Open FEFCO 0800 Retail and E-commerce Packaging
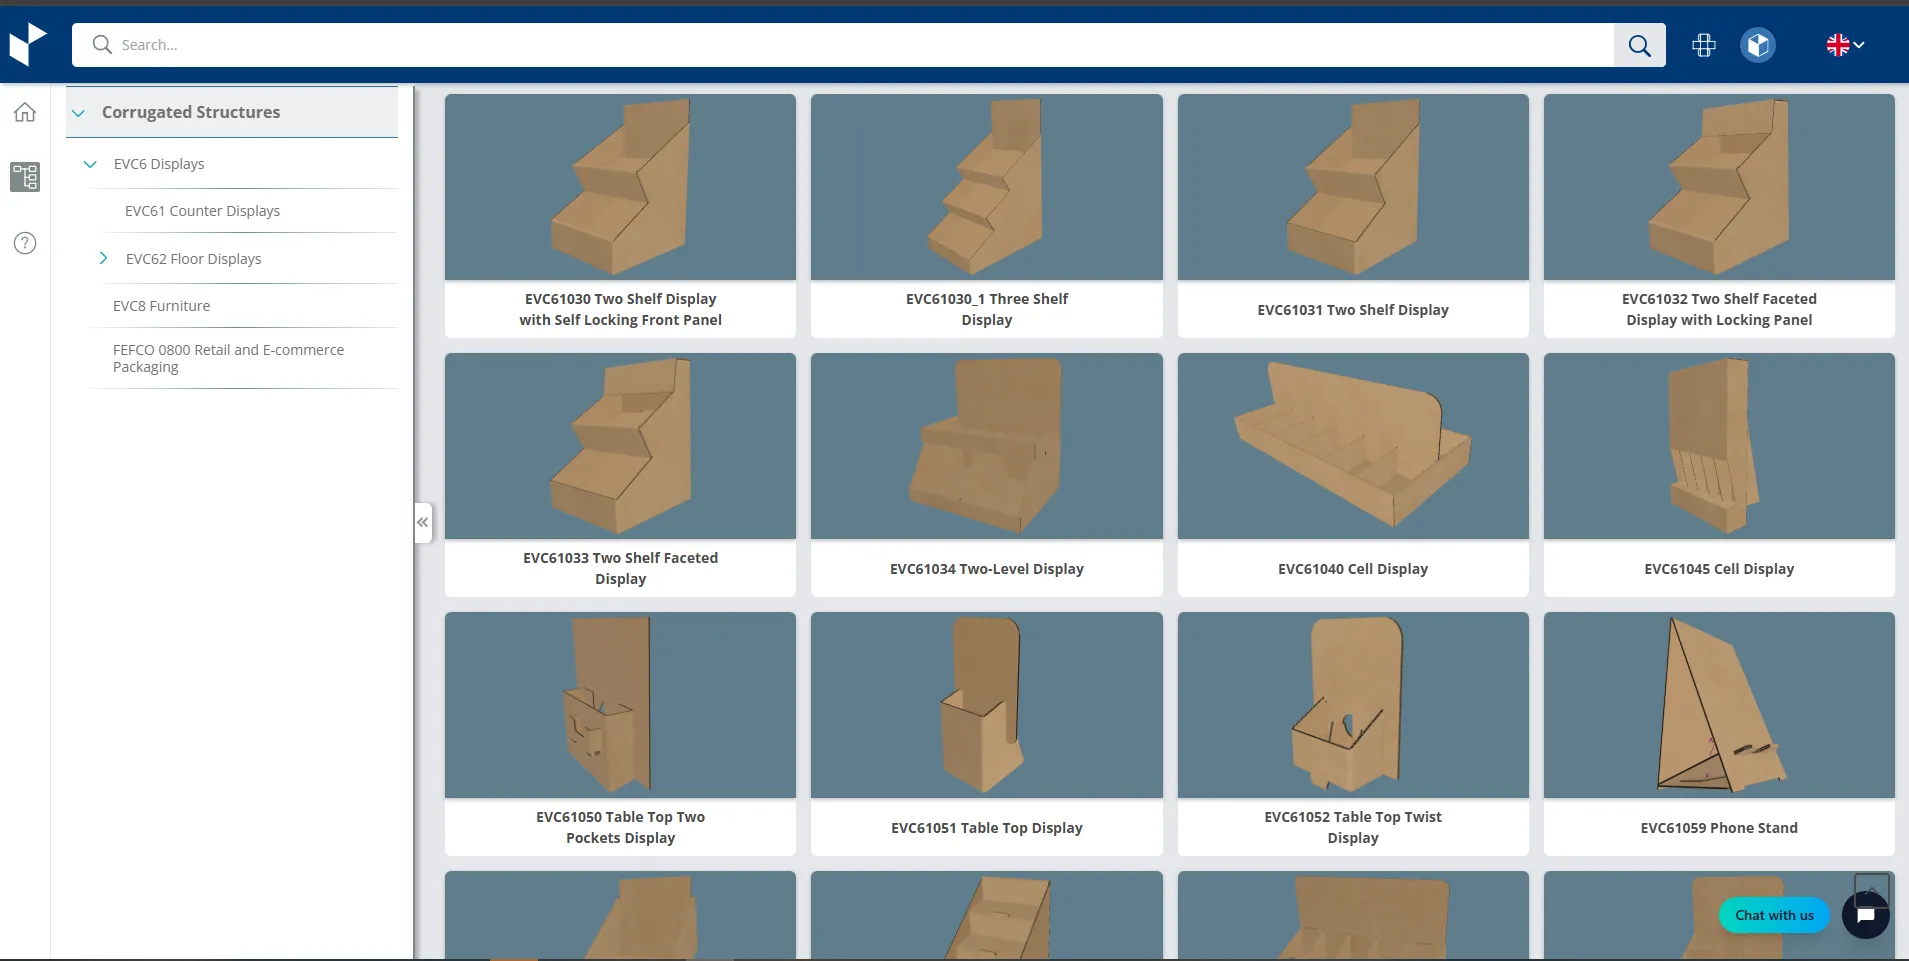 pyautogui.click(x=228, y=358)
